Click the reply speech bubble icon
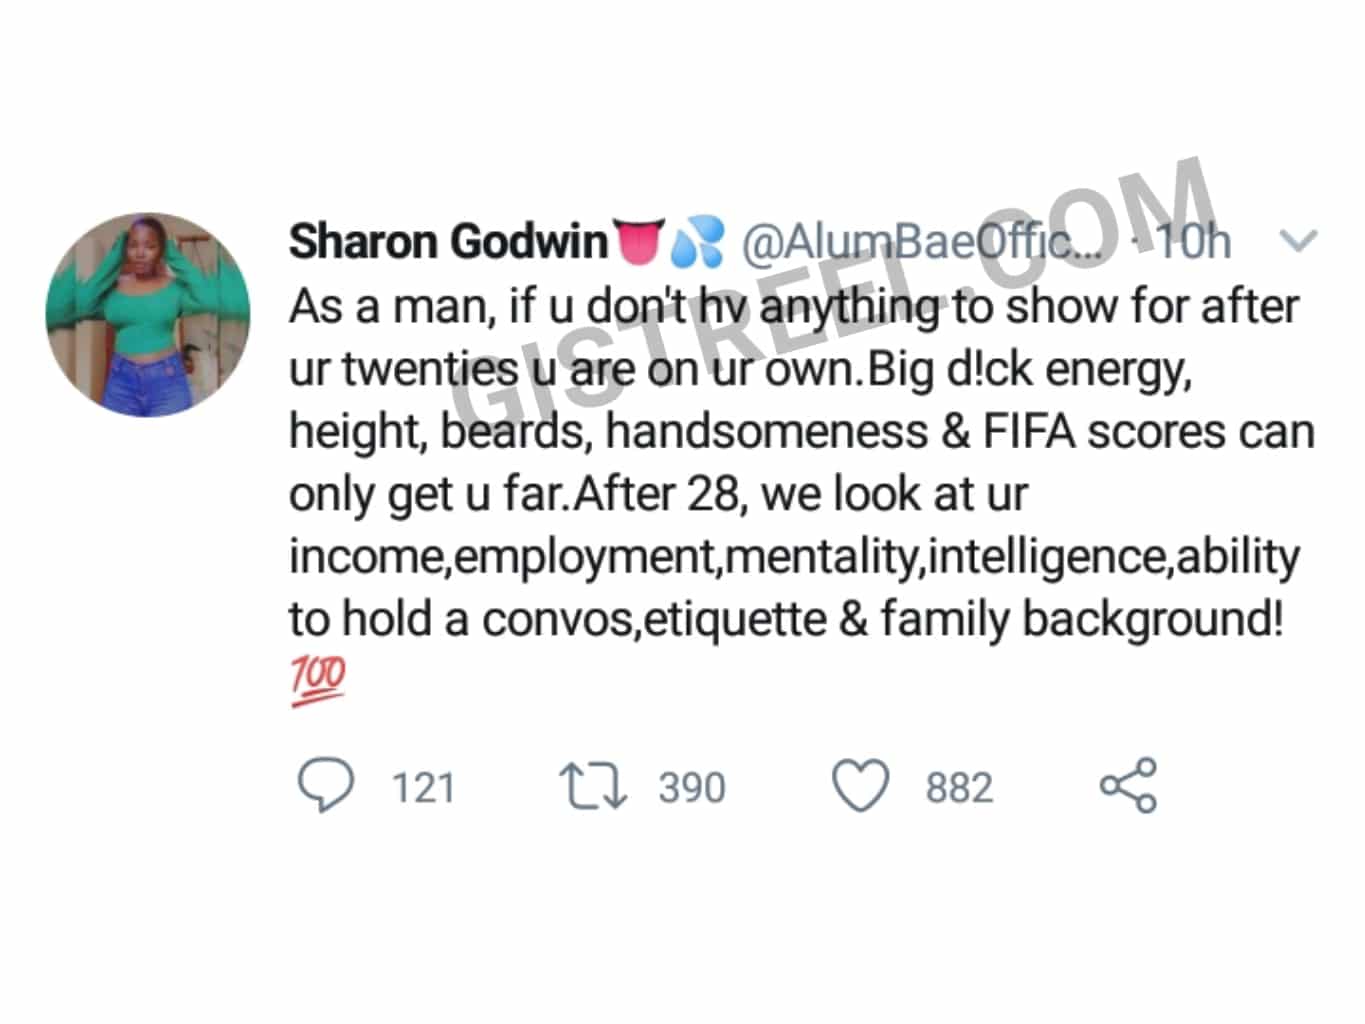The image size is (1365, 1024). (326, 786)
